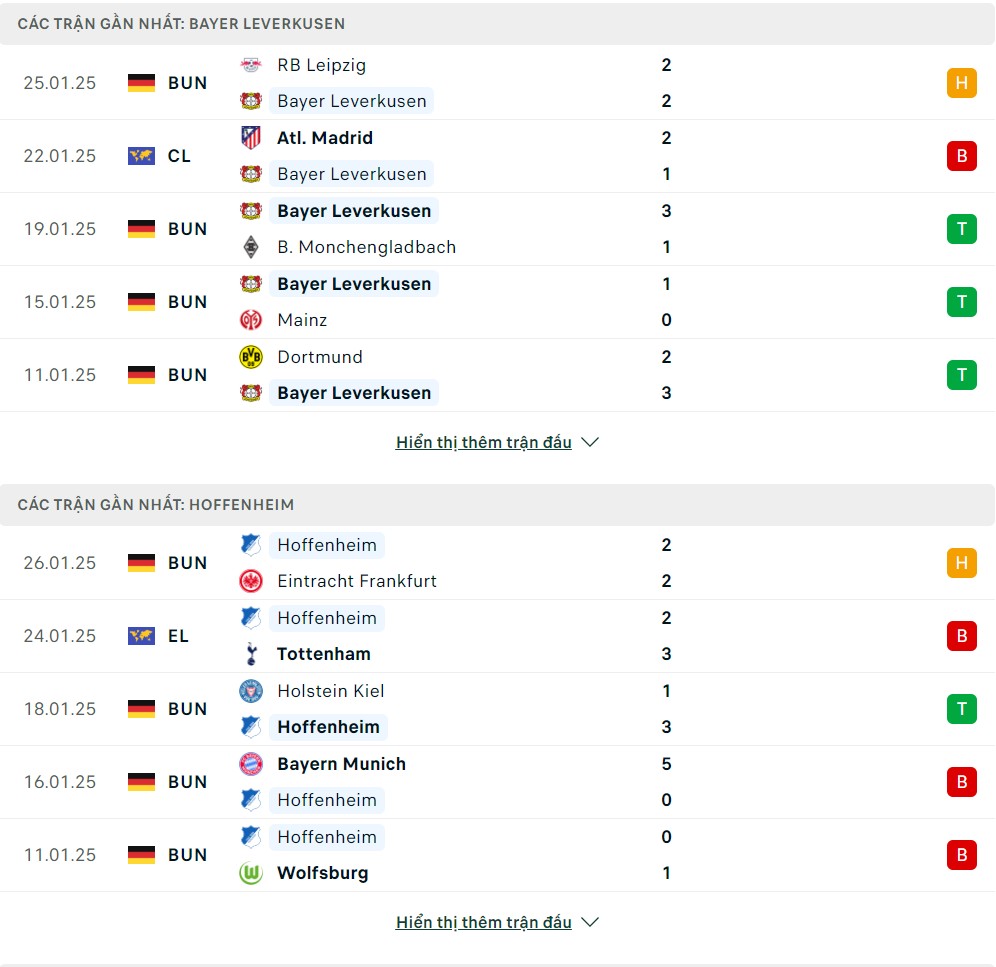This screenshot has width=996, height=967.
Task: Click the Mainz club logo
Action: 251,320
